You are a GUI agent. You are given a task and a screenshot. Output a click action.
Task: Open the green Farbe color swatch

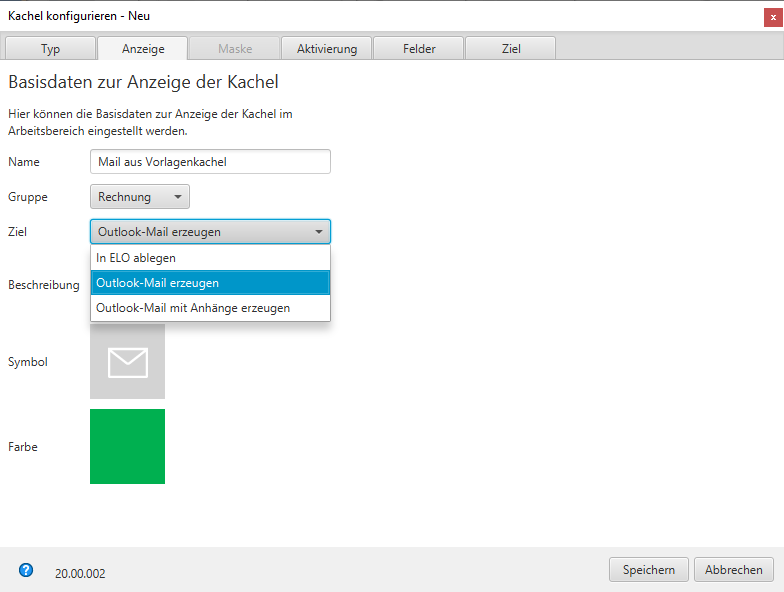(127, 447)
